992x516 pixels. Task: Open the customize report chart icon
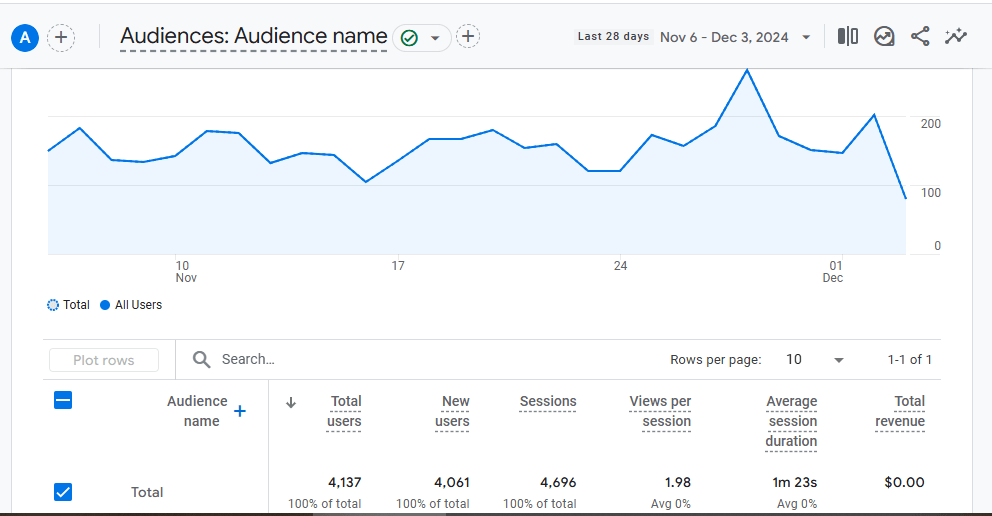coord(884,37)
